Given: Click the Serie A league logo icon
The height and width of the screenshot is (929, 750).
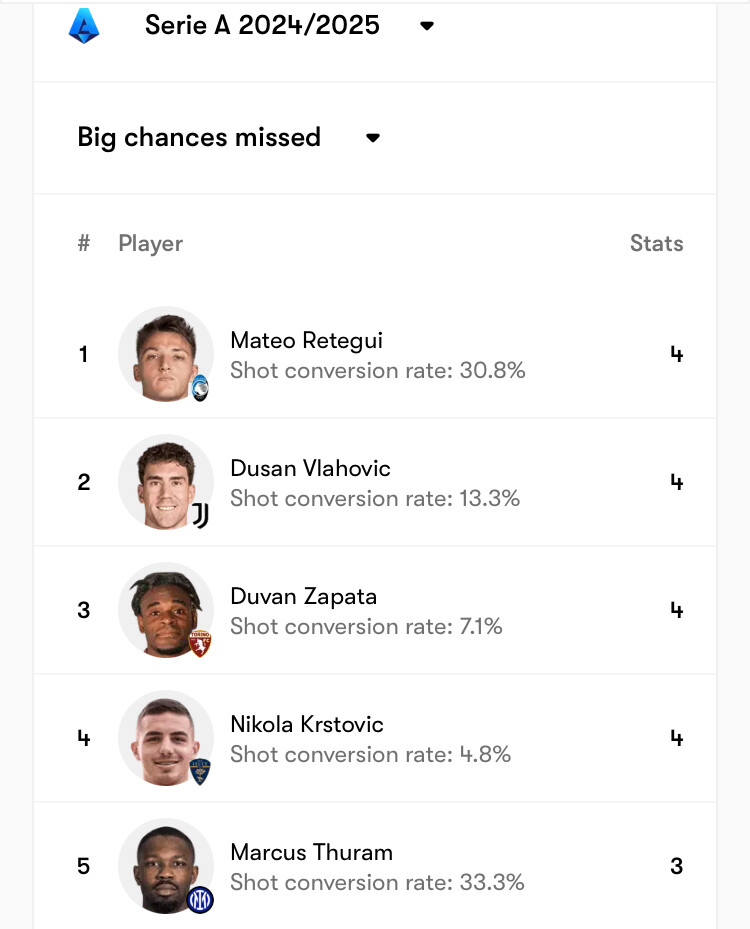Looking at the screenshot, I should tap(84, 25).
